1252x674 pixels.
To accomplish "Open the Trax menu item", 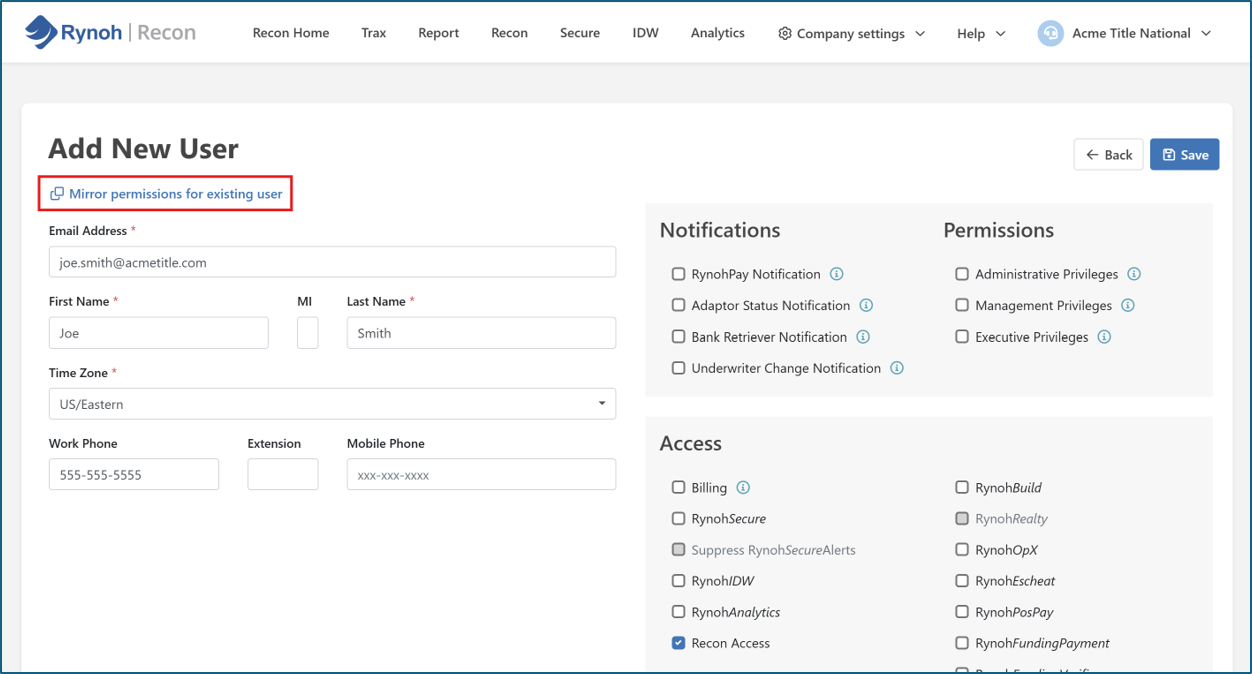I will [x=374, y=33].
